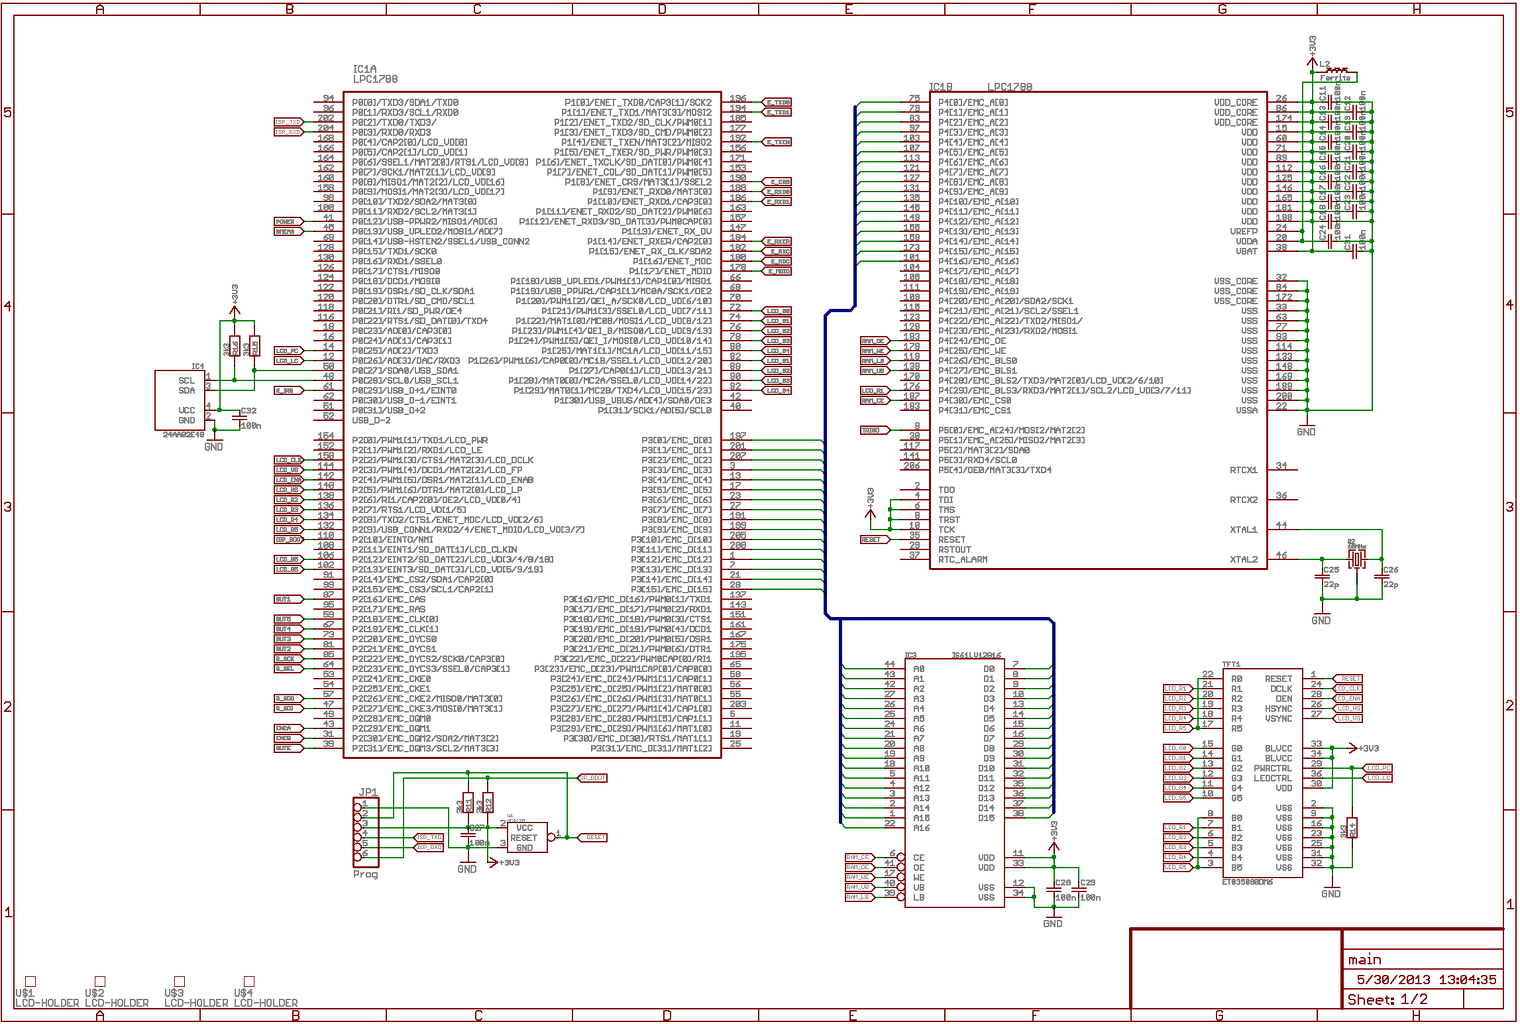Click the RTCX2 pin label
Screen dimensions: 1520x1024
(1244, 500)
